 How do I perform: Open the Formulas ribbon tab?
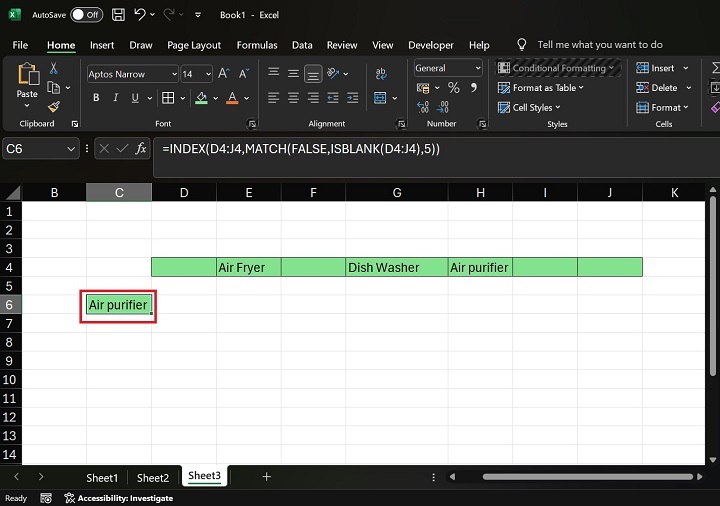point(257,45)
